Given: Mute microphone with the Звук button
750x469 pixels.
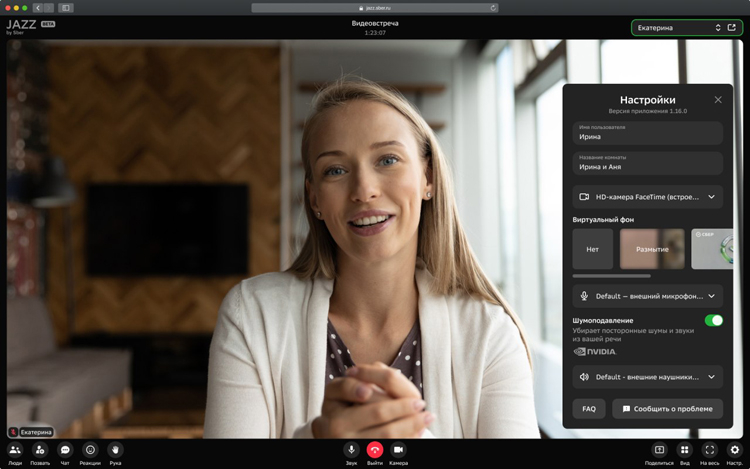Looking at the screenshot, I should pyautogui.click(x=351, y=450).
